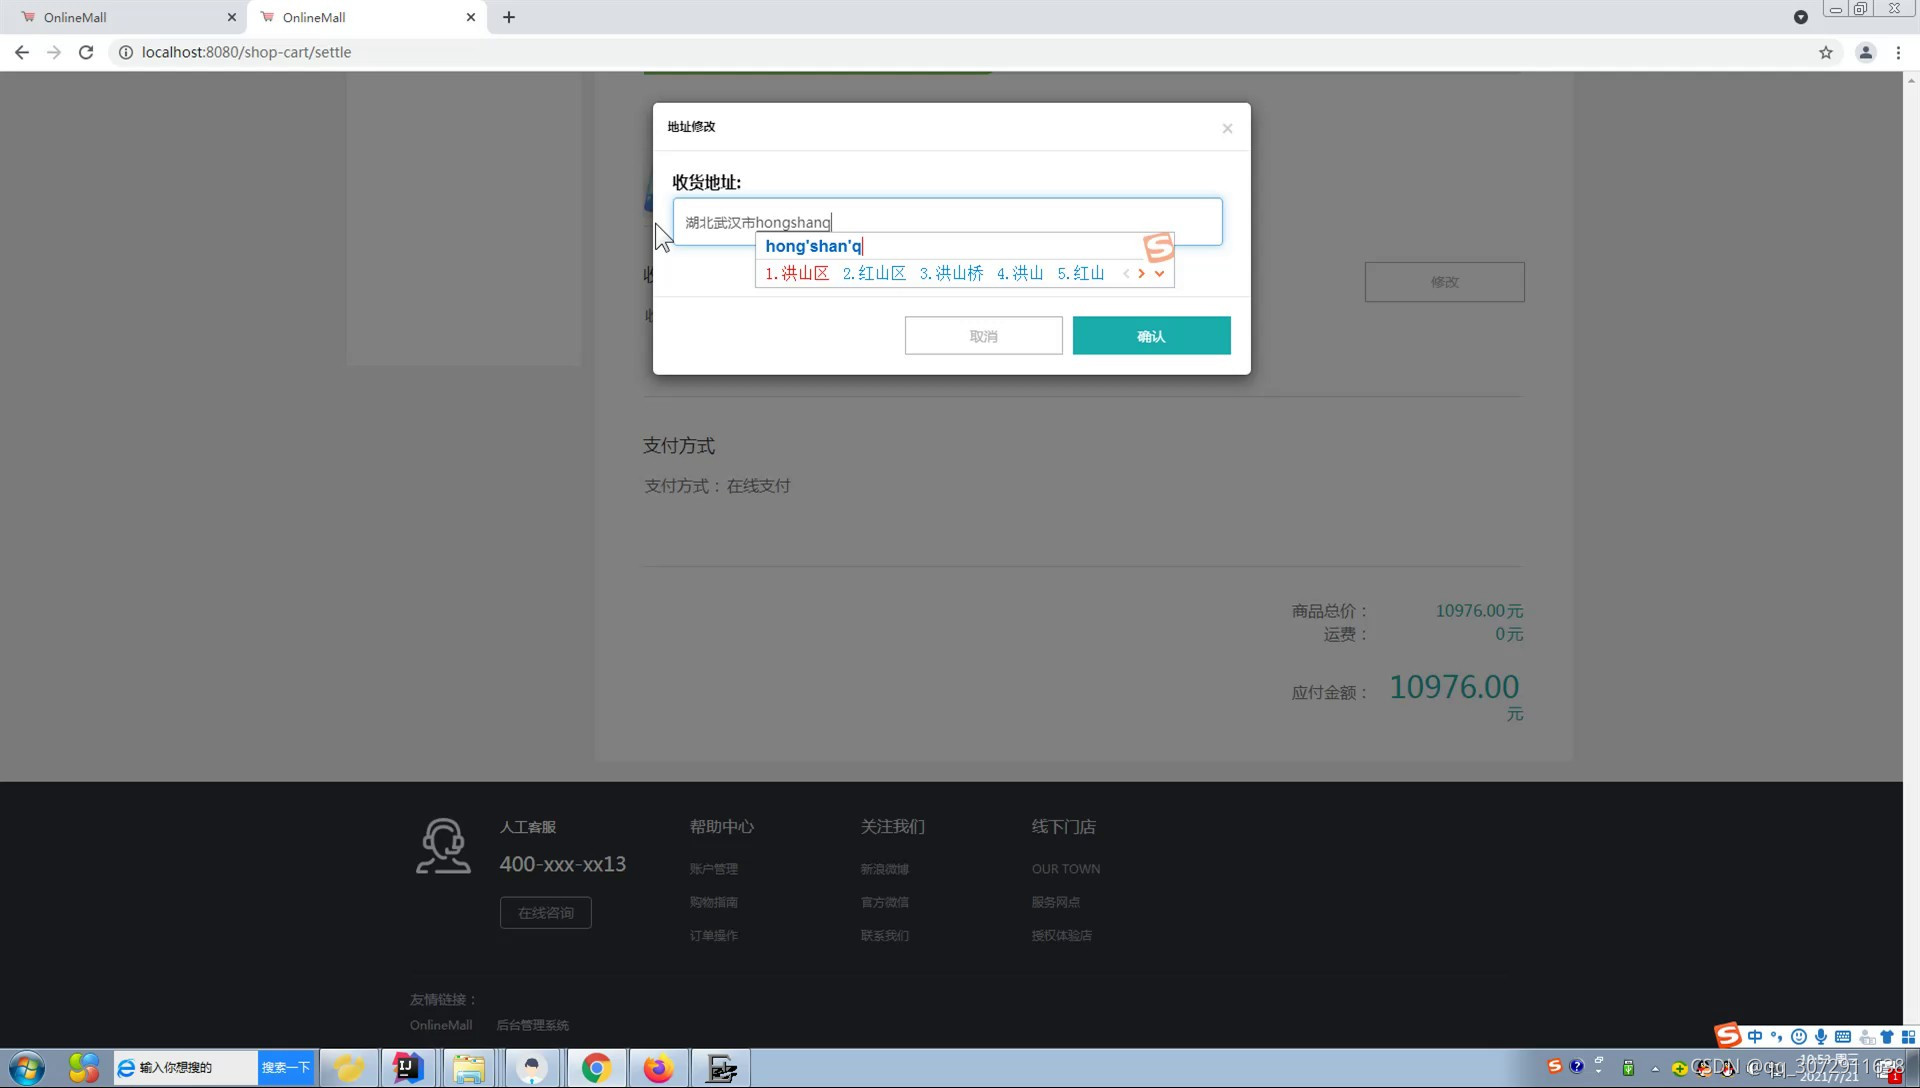Open the Windows Start menu
Image resolution: width=1920 pixels, height=1088 pixels.
coord(27,1068)
